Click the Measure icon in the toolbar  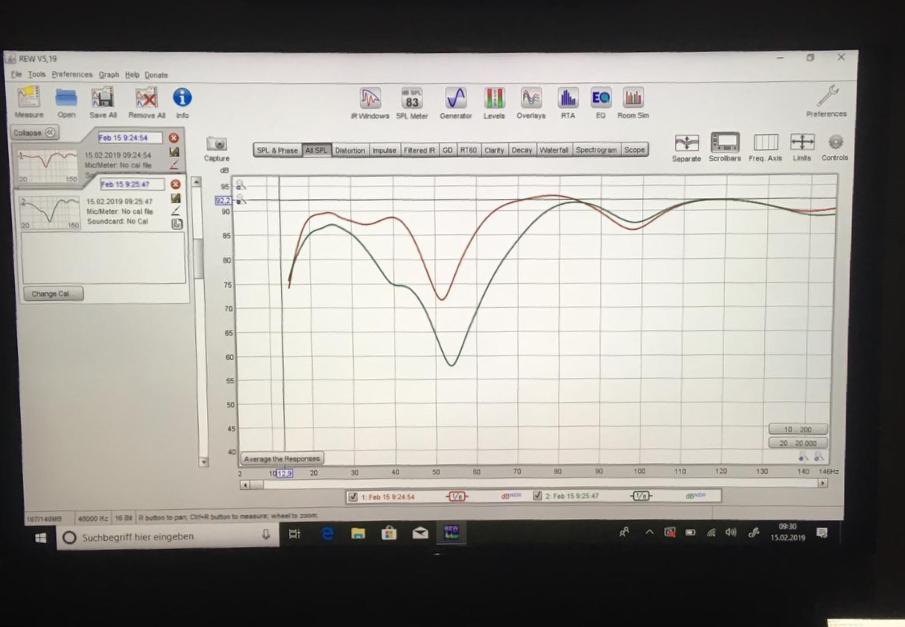29,98
